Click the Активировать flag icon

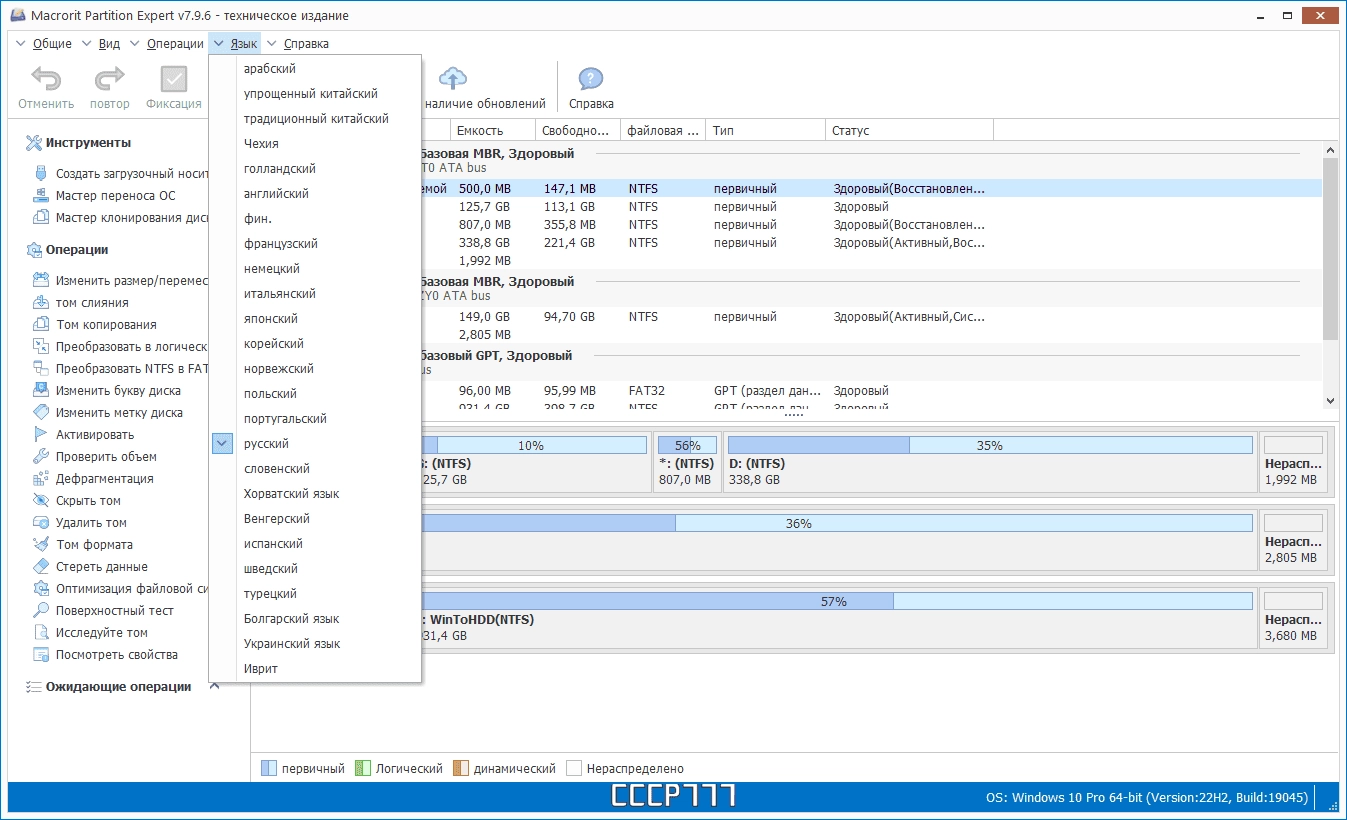[x=41, y=435]
